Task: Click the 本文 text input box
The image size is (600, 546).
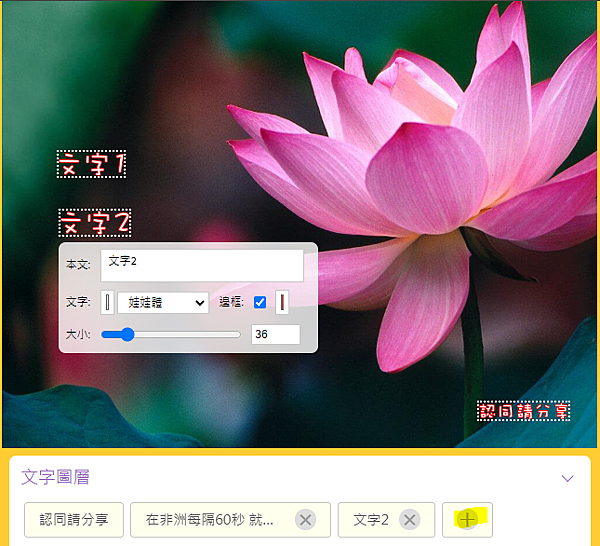Action: [x=202, y=266]
